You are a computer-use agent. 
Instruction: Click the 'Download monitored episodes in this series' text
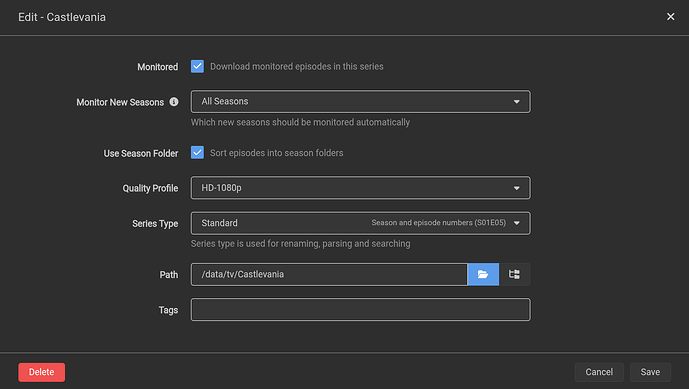(297, 66)
